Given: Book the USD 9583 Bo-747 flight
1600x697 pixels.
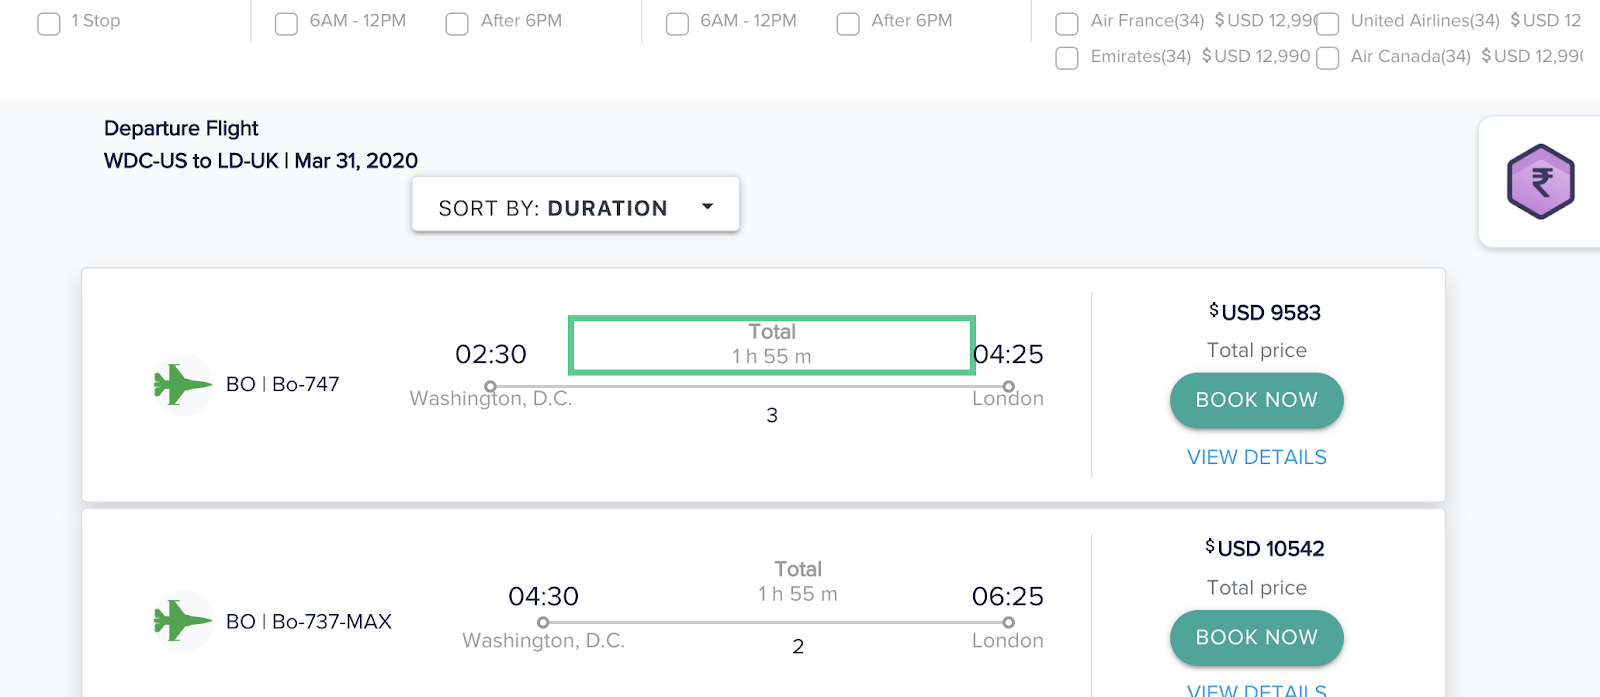Looking at the screenshot, I should (1256, 400).
